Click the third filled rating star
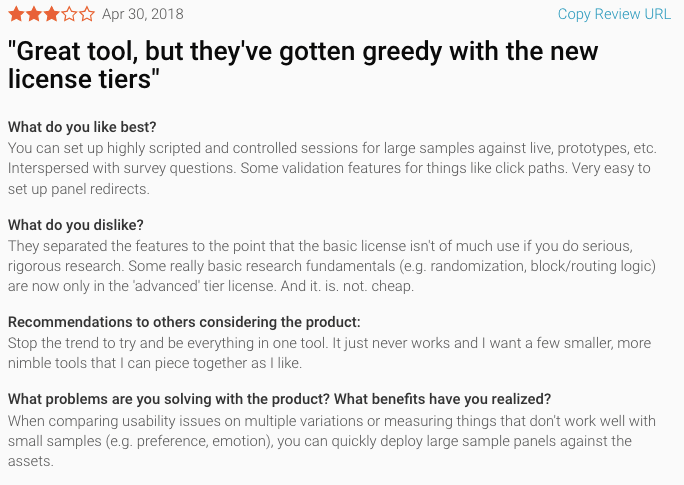 point(51,14)
